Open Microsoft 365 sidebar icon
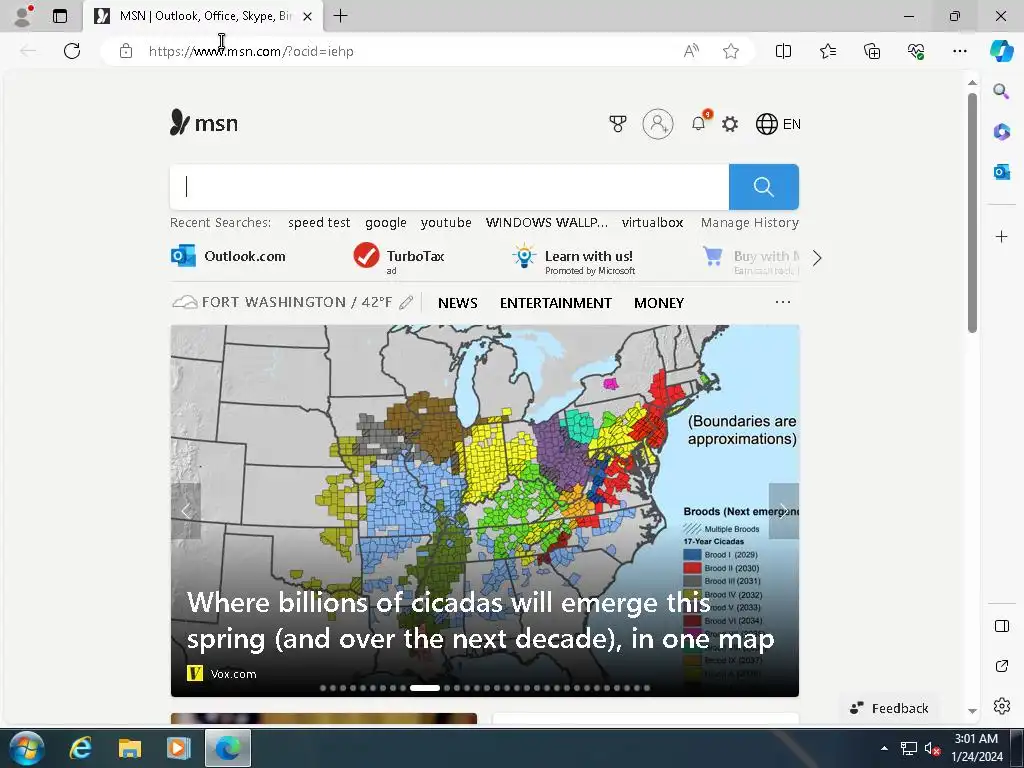 click(x=1001, y=131)
